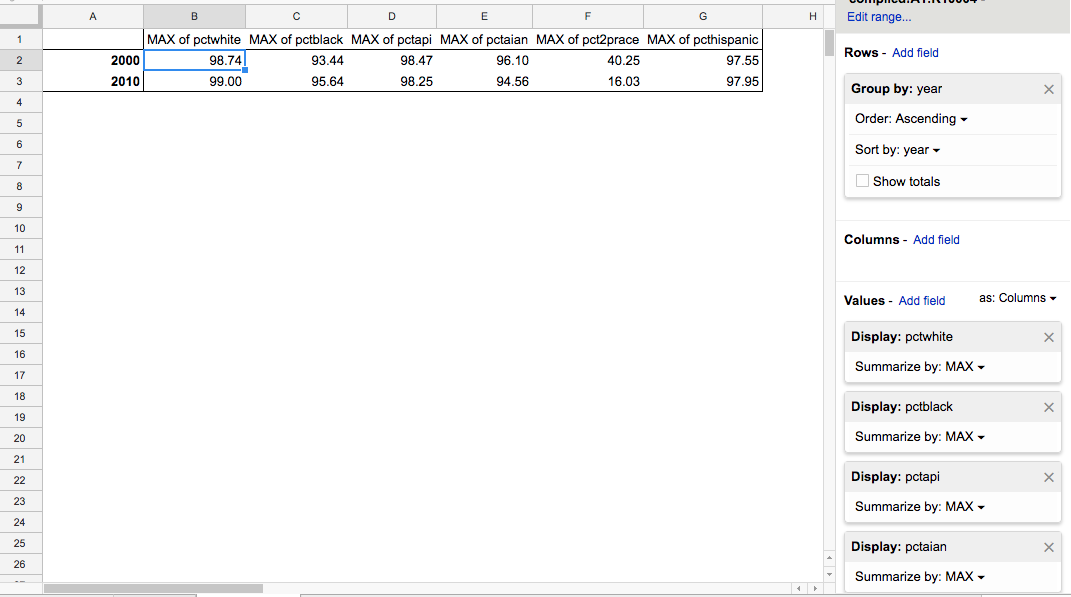
Task: Remove the pctaian value field
Action: (1048, 547)
